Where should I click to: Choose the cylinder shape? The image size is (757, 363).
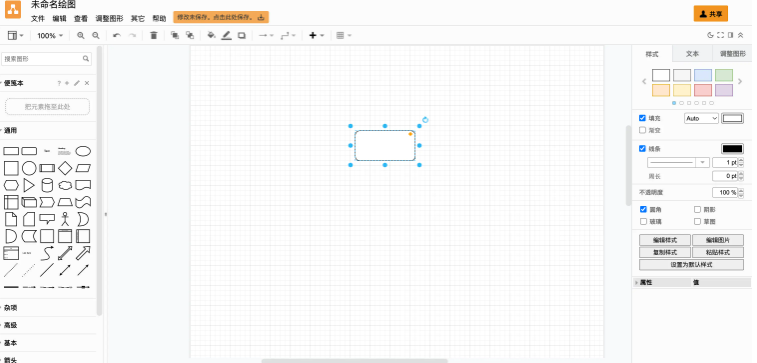click(47, 185)
